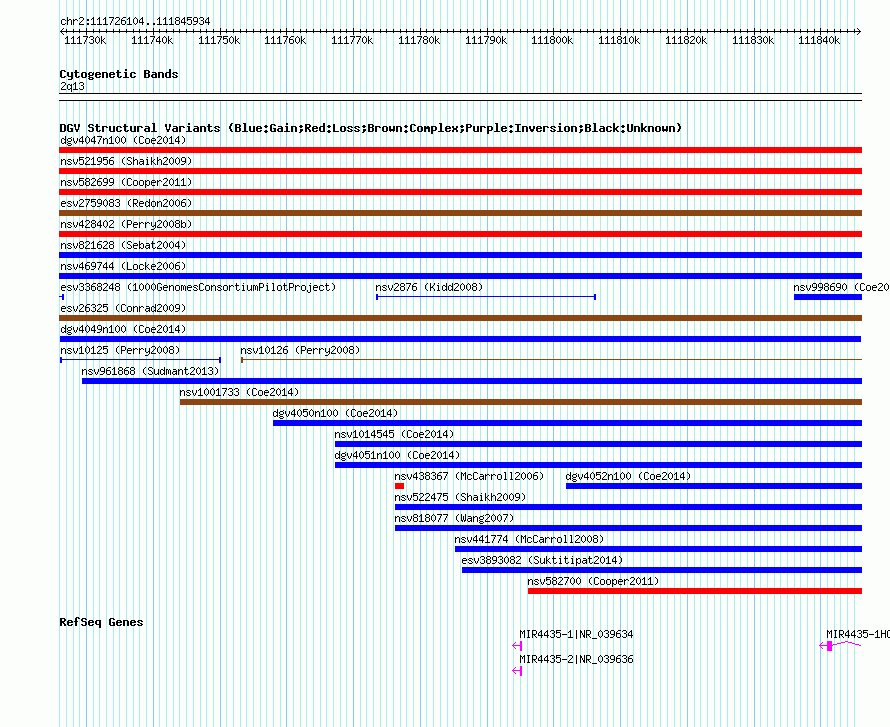Click the small red nsv438367 (McCarroll2006) block
Viewport: 890px width, 727px height.
click(400, 486)
